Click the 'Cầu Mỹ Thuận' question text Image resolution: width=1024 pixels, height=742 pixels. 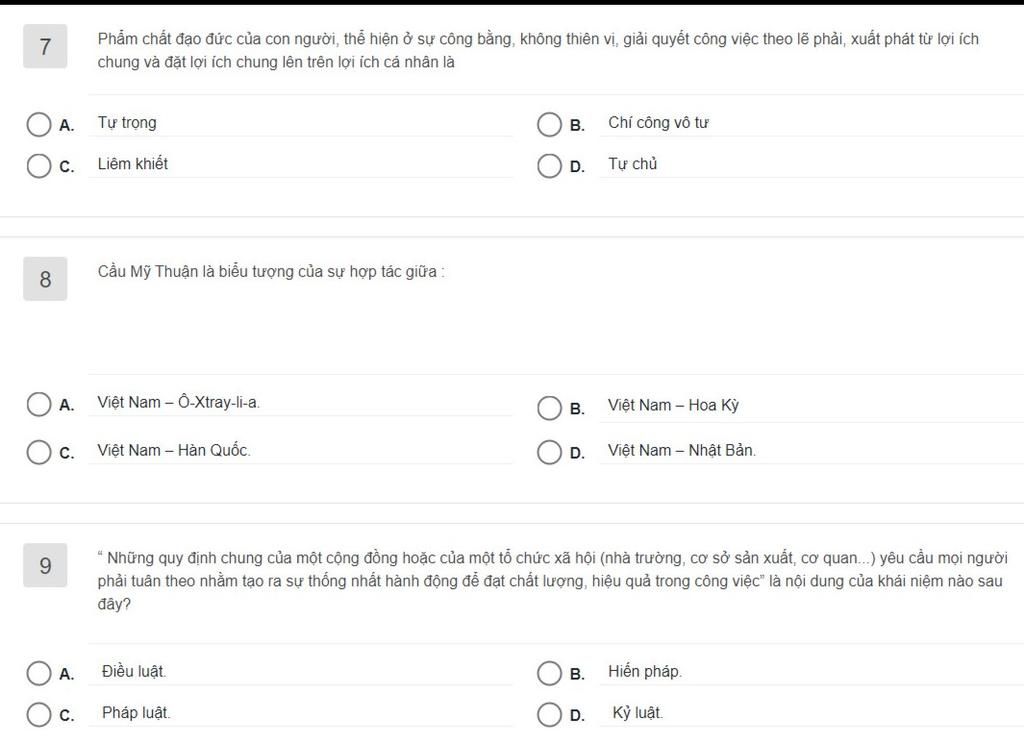pyautogui.click(x=272, y=272)
